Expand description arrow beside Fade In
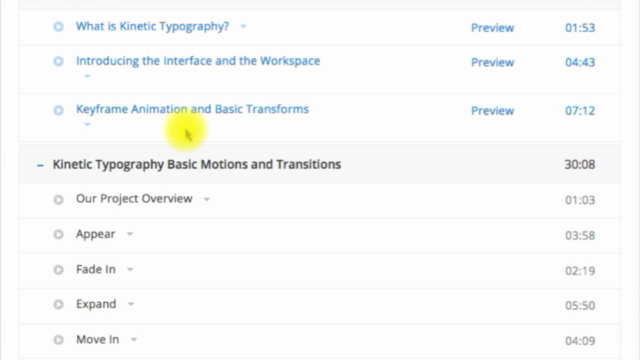The width and height of the screenshot is (640, 360). tap(130, 270)
